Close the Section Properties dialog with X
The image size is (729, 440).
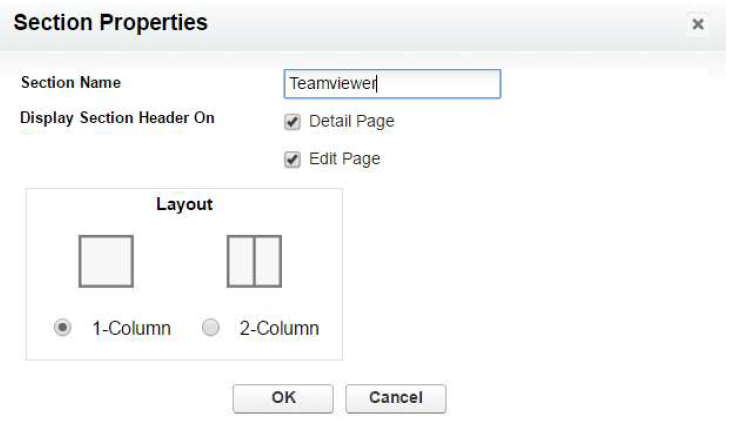(697, 24)
